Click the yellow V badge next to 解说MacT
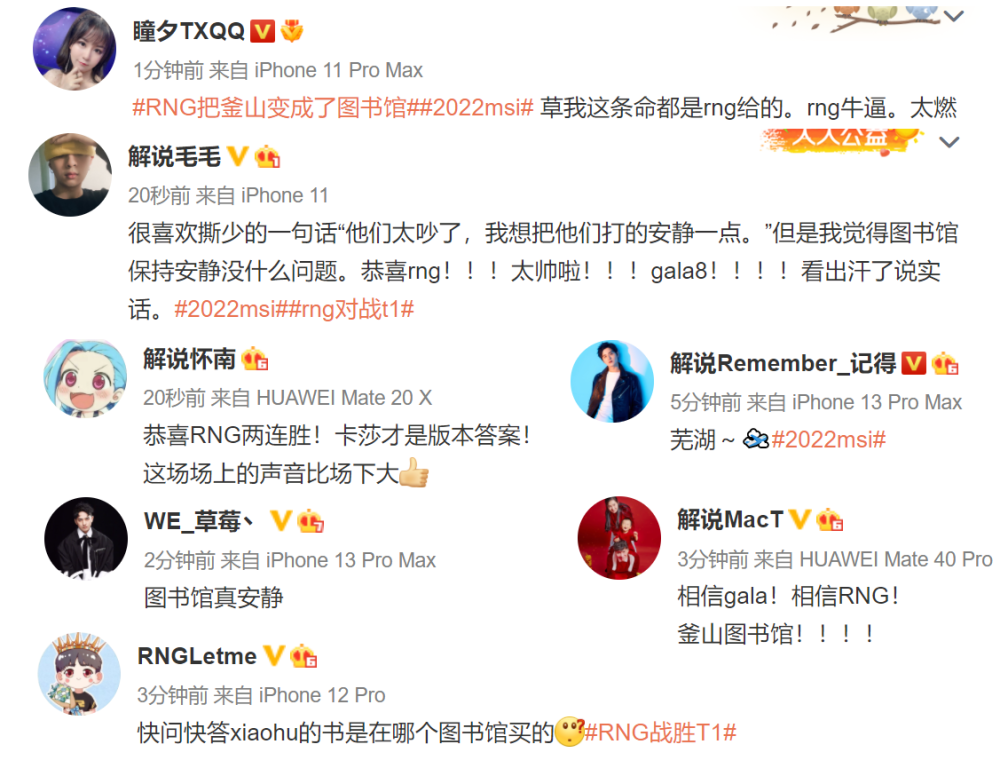 (800, 519)
